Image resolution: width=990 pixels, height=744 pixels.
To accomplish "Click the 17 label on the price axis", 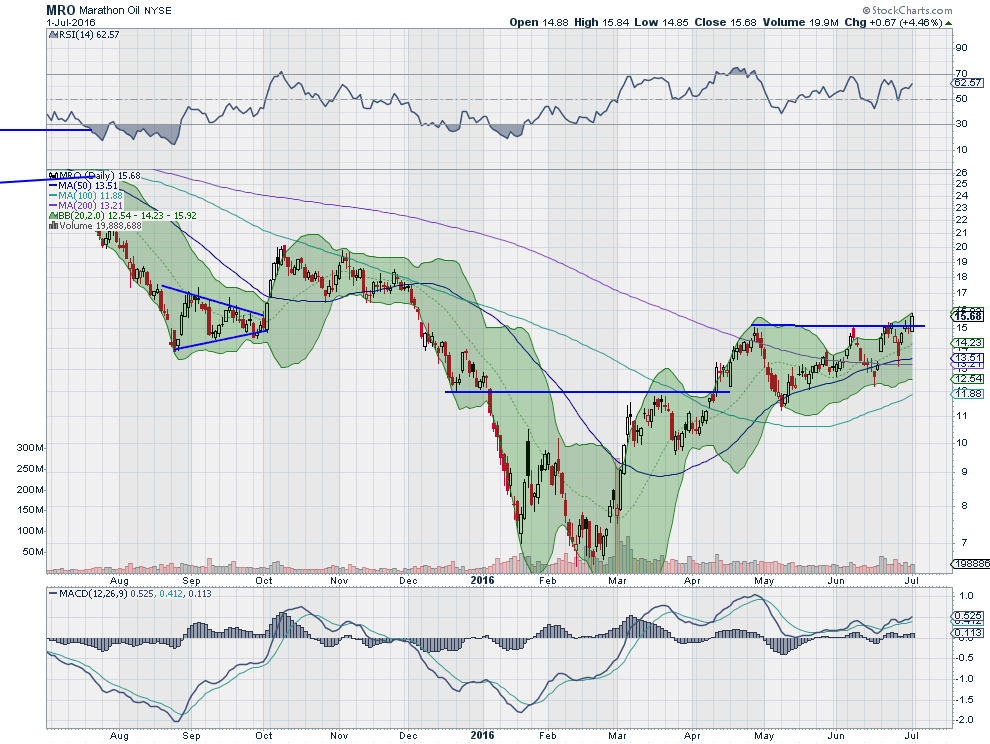I will tap(962, 293).
